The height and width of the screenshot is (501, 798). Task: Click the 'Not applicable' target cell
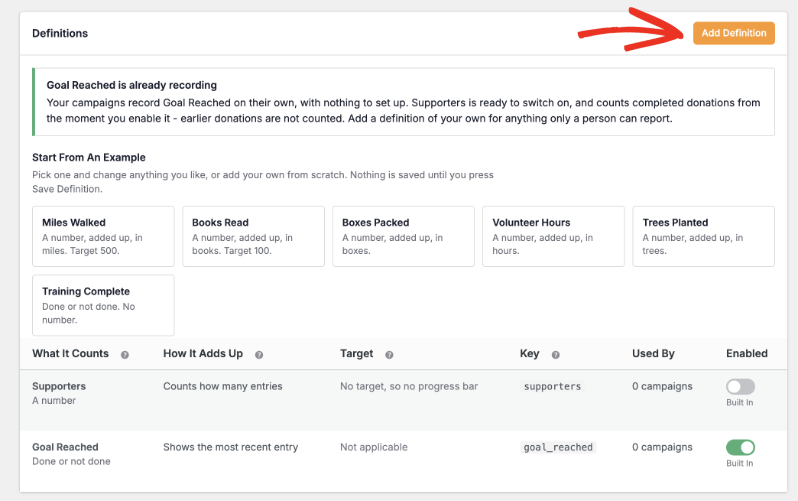click(374, 447)
